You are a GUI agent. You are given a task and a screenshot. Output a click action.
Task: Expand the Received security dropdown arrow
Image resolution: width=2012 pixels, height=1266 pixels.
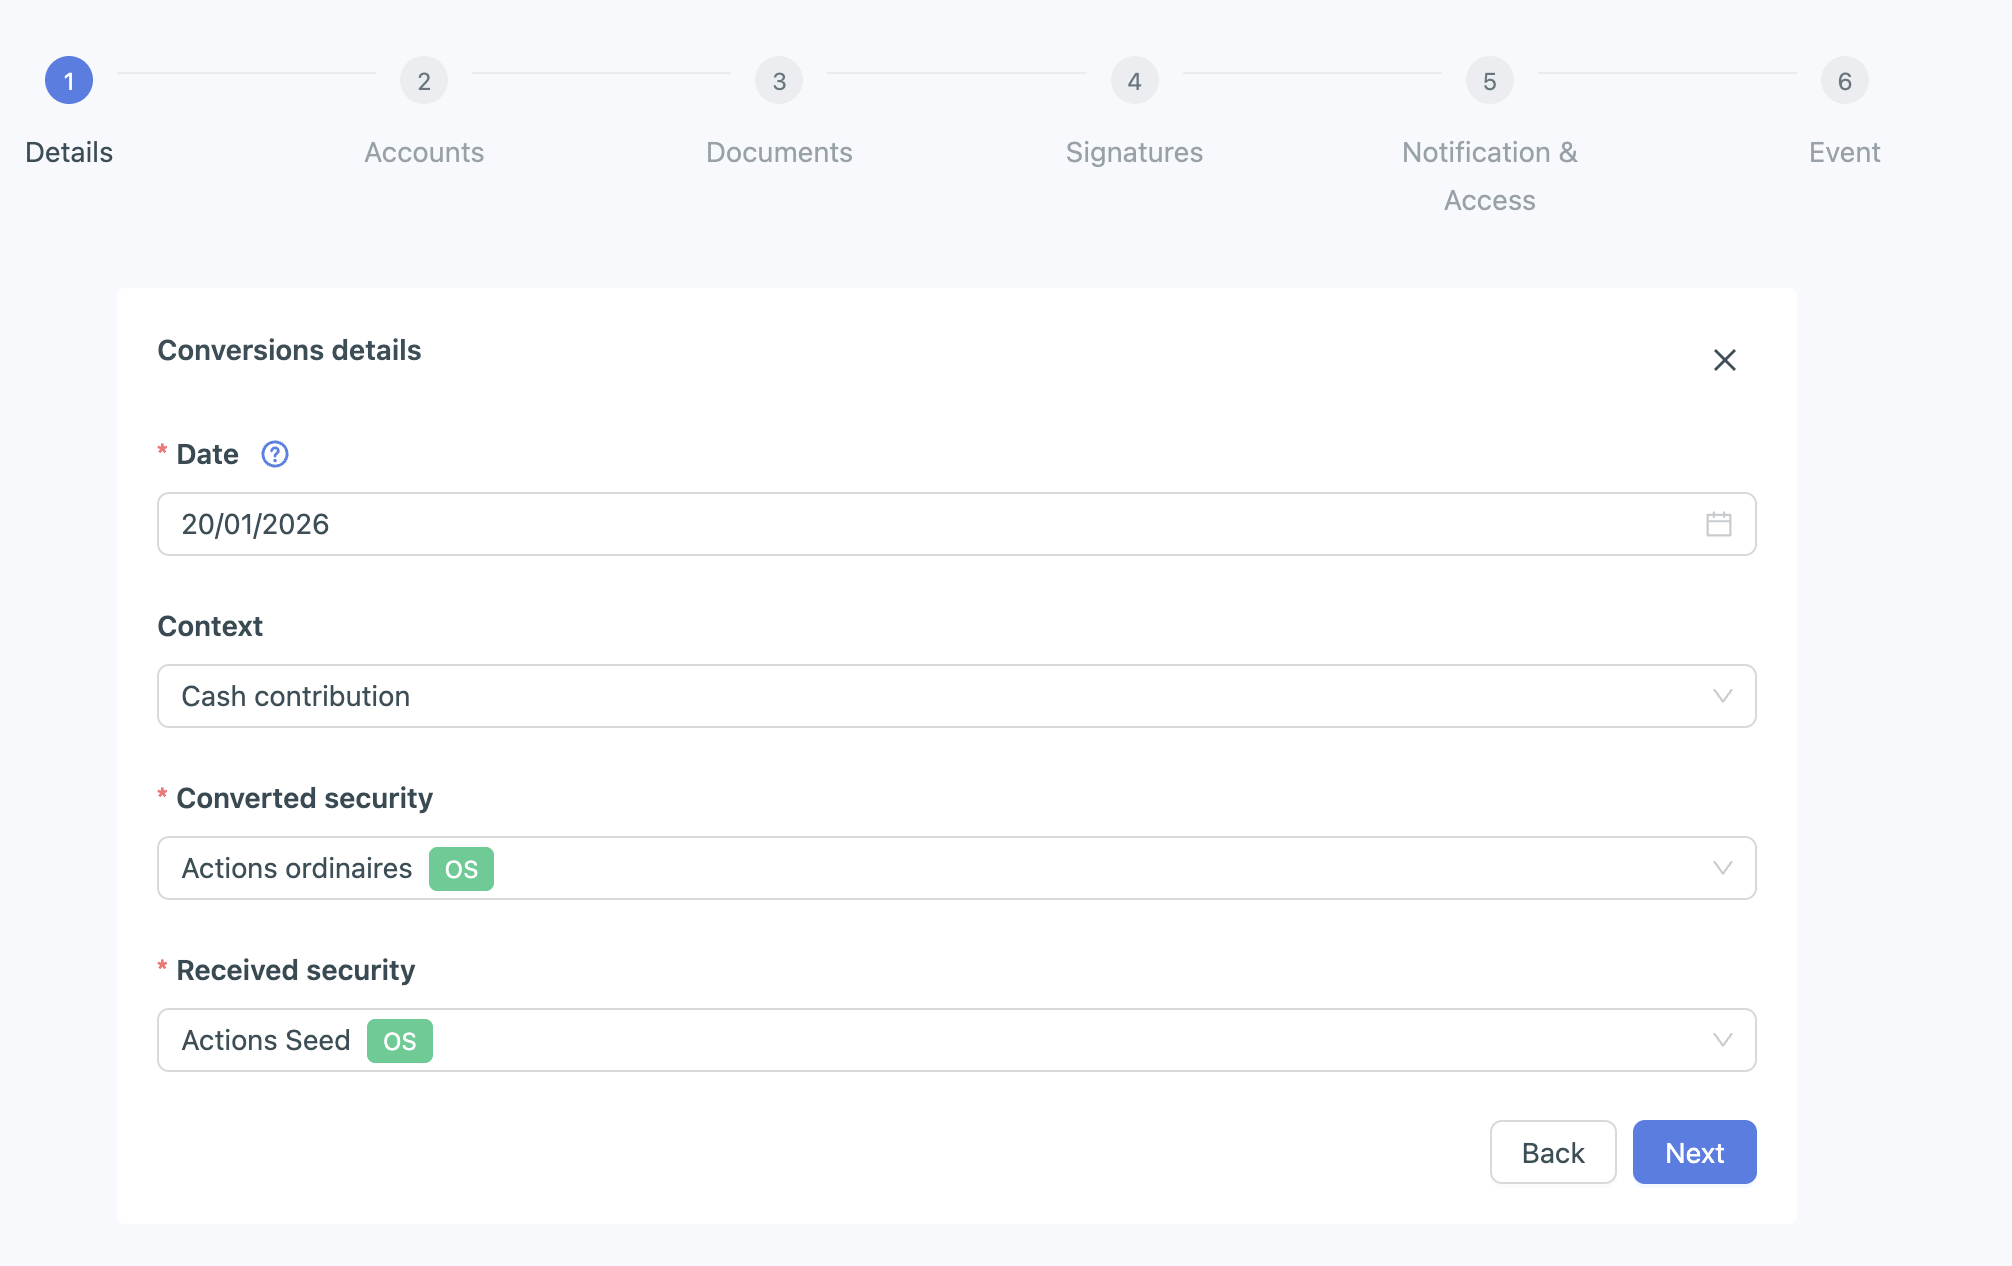1722,1040
